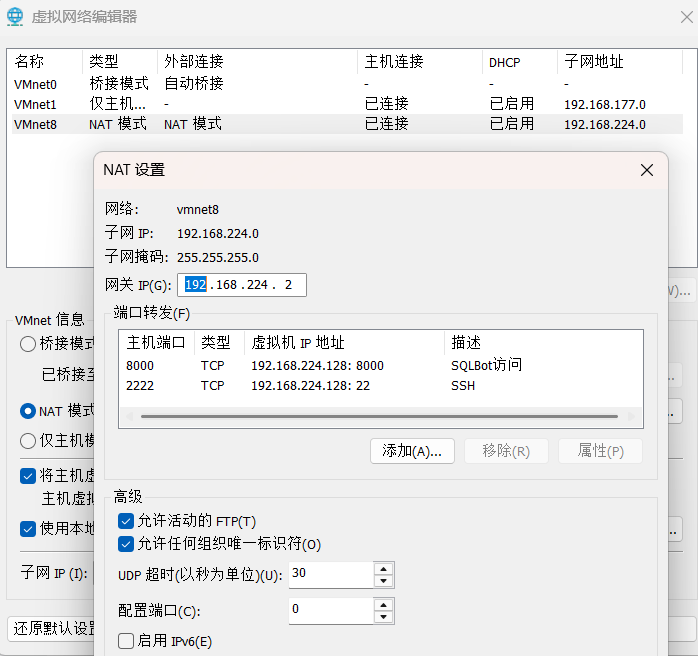This screenshot has width=698, height=656.
Task: Click the 子网地址 column header
Action: pos(620,61)
